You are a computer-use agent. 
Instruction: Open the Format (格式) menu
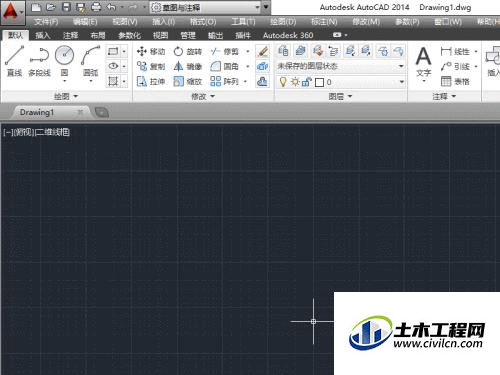(x=203, y=22)
